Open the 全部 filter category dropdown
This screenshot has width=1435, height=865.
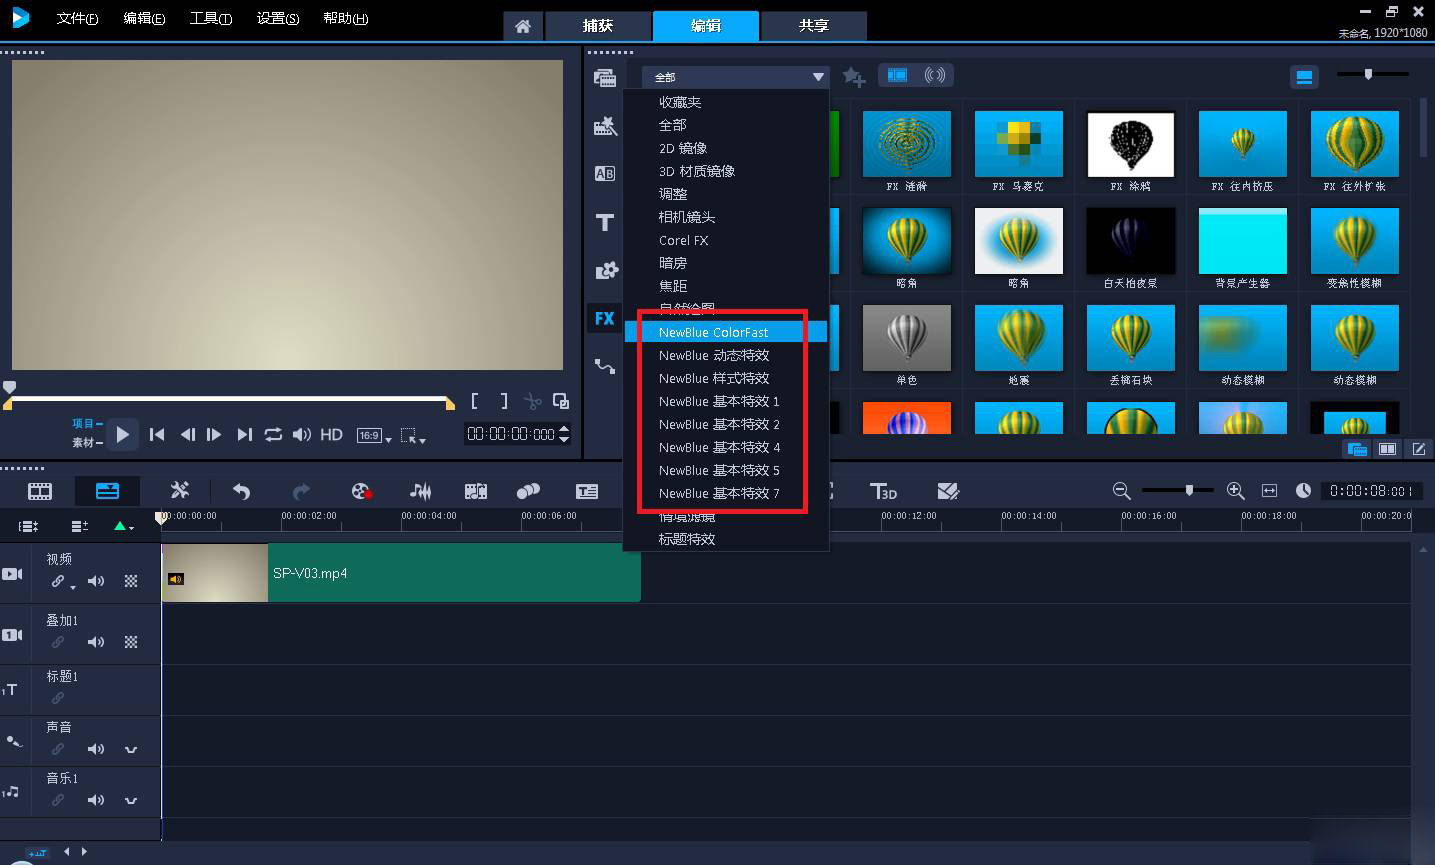pyautogui.click(x=735, y=77)
